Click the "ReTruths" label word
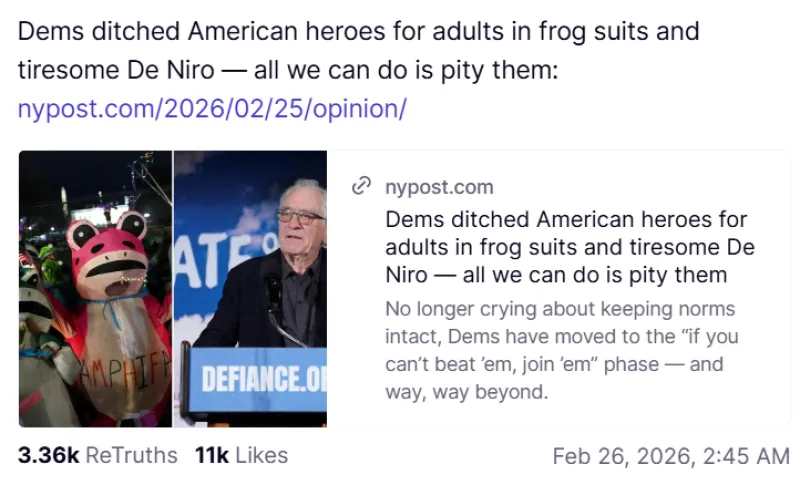This screenshot has height=485, width=800. click(131, 456)
